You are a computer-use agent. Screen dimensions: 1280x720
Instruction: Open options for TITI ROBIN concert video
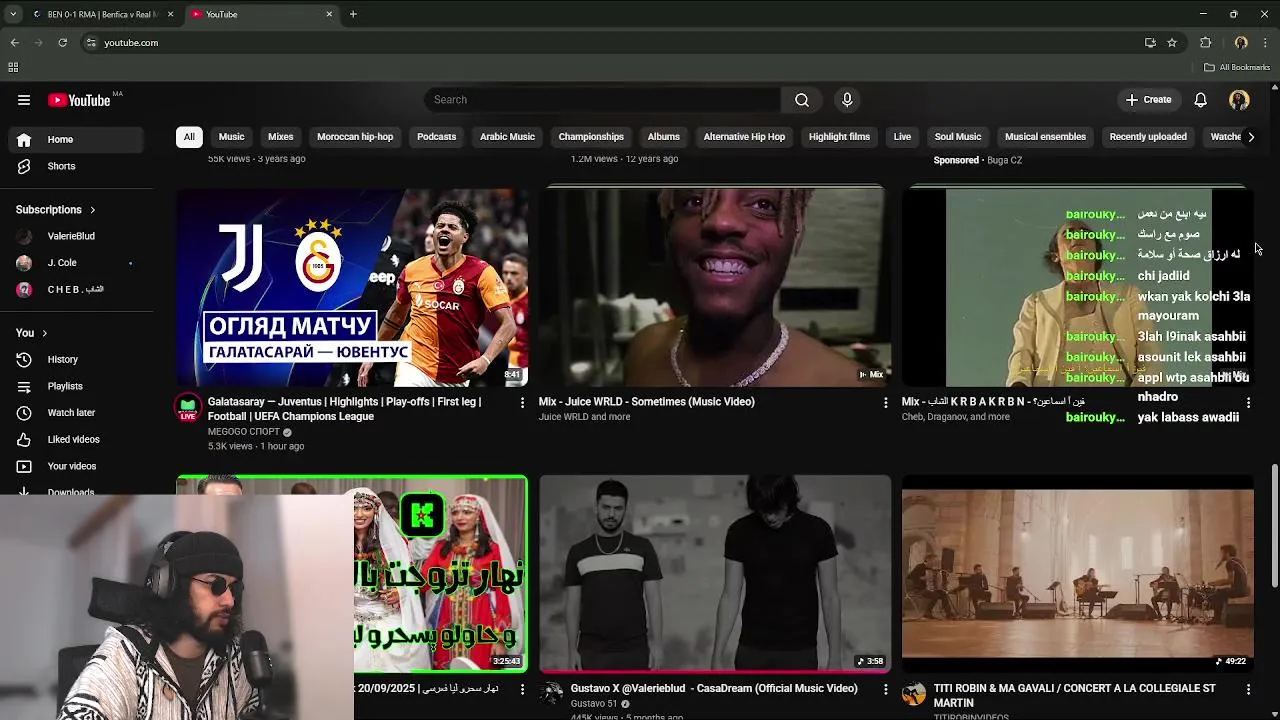[1247, 689]
